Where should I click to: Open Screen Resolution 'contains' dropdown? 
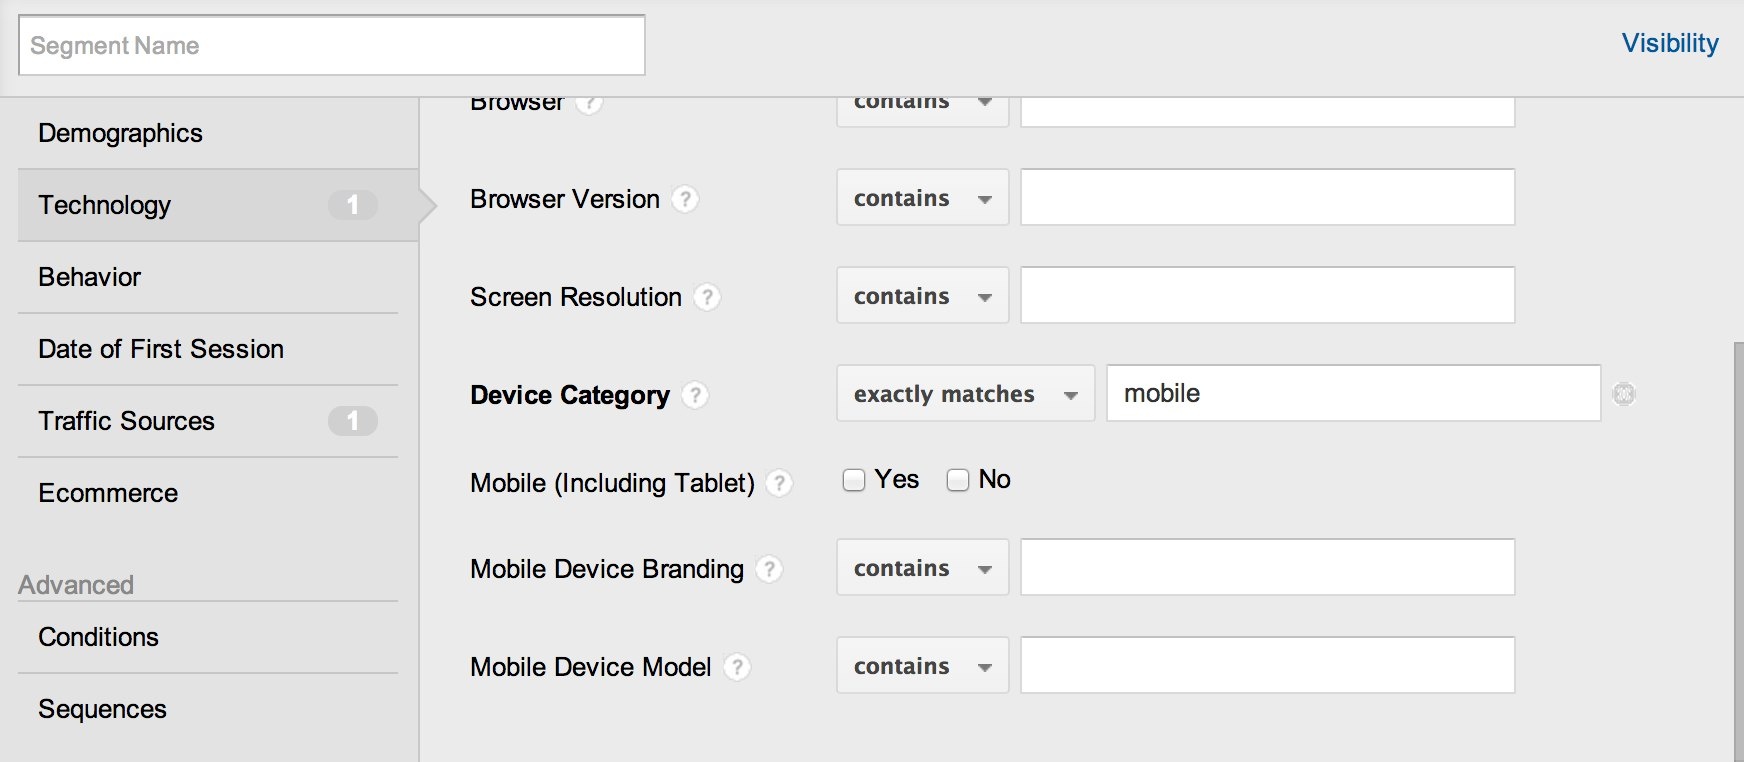[922, 296]
